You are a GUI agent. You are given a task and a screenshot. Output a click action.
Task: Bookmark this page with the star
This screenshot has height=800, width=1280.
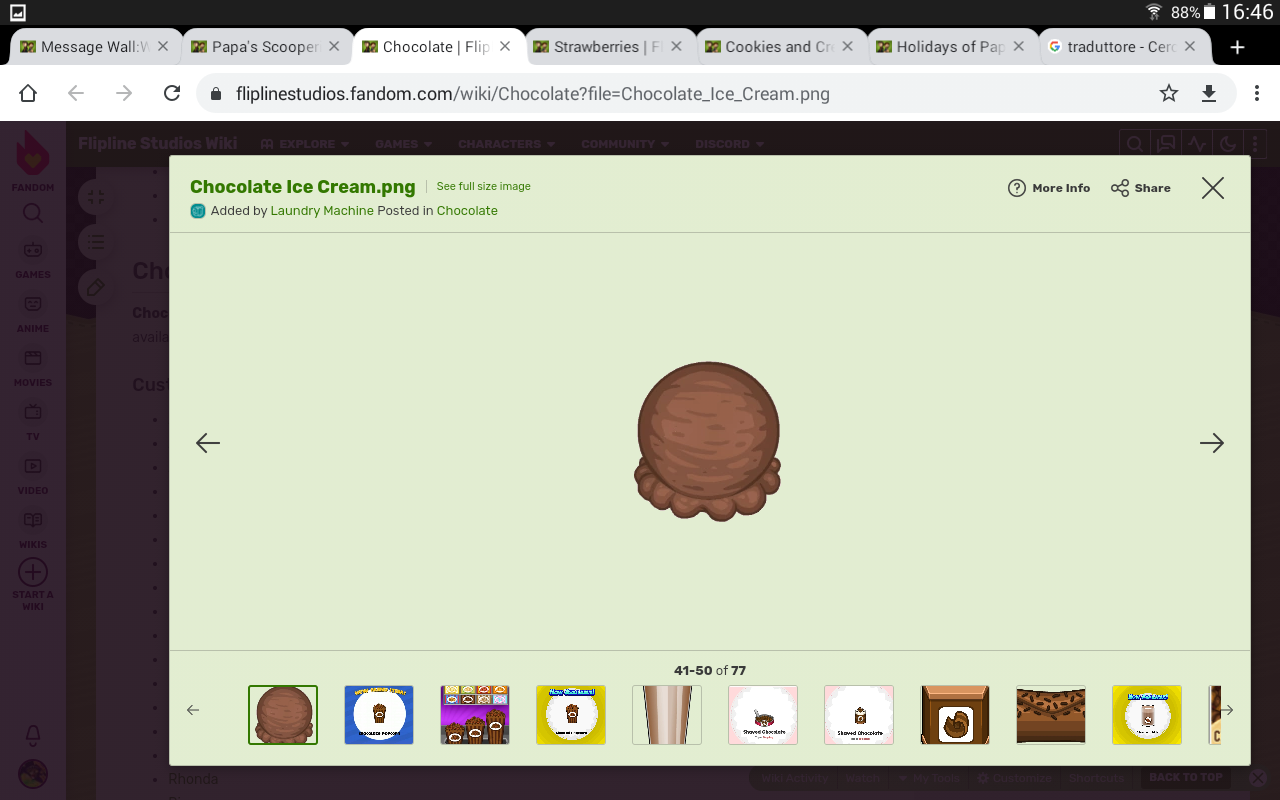1168,93
